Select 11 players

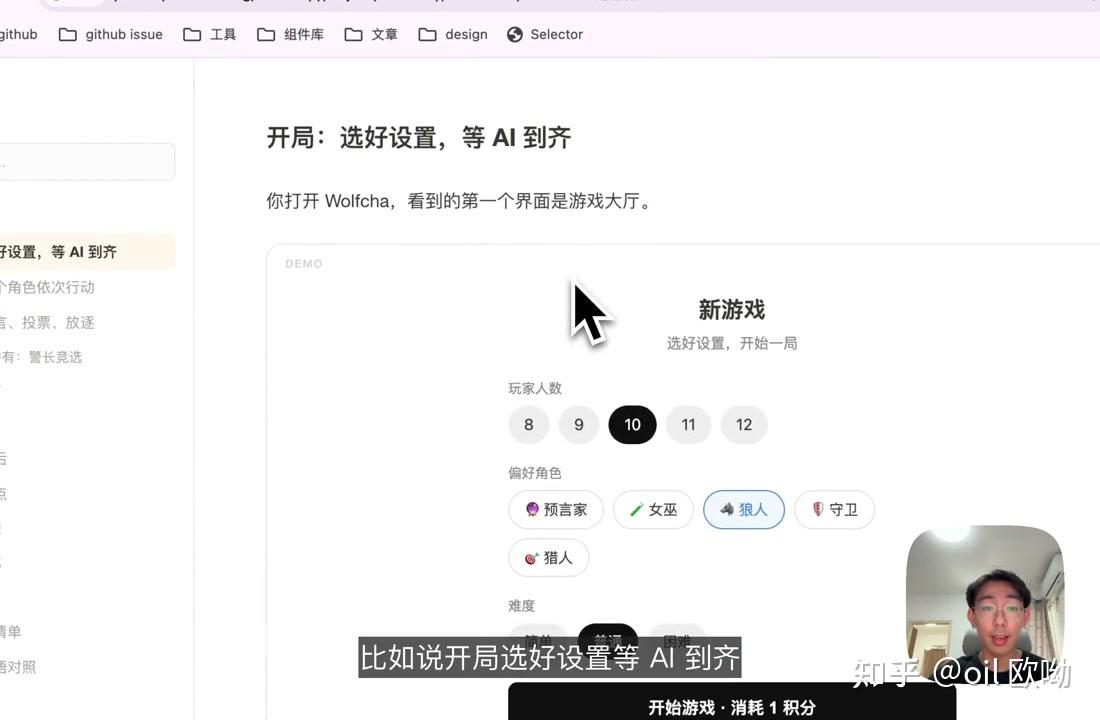click(688, 425)
